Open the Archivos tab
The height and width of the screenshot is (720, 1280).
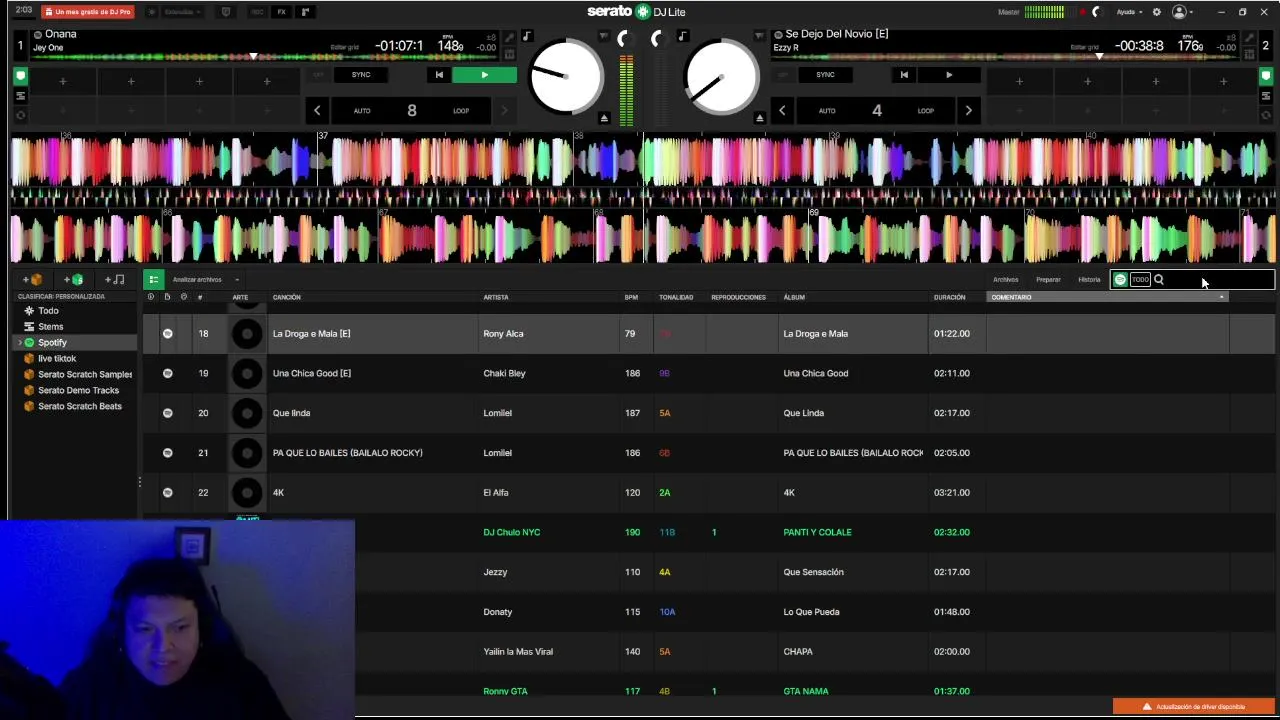coord(1005,280)
